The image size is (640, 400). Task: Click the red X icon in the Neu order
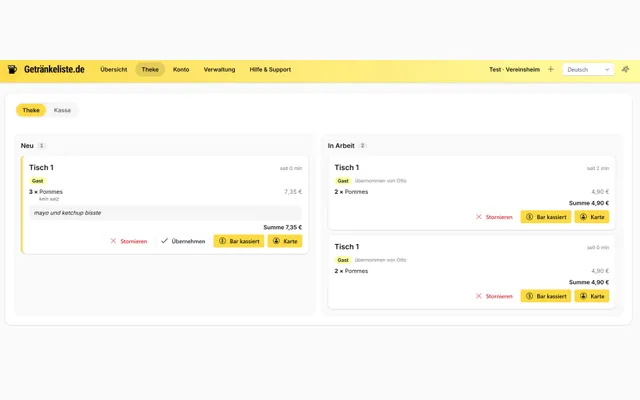113,241
